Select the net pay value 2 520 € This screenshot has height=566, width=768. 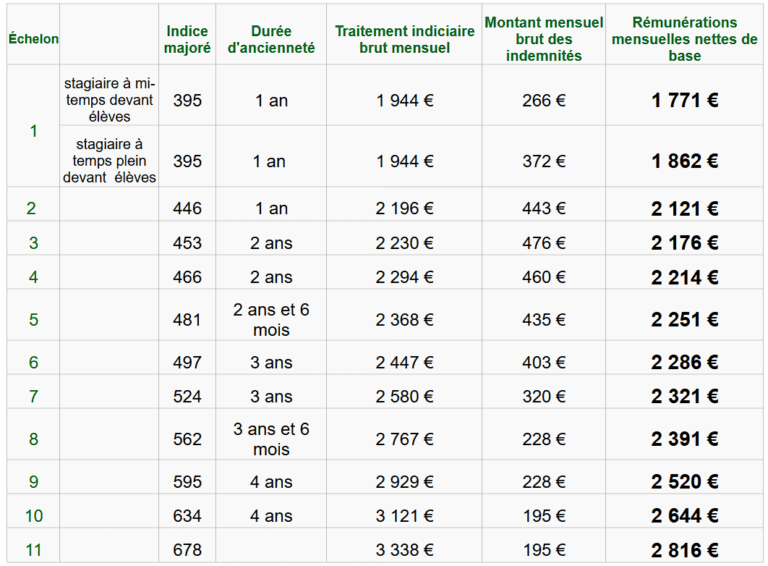click(x=685, y=482)
